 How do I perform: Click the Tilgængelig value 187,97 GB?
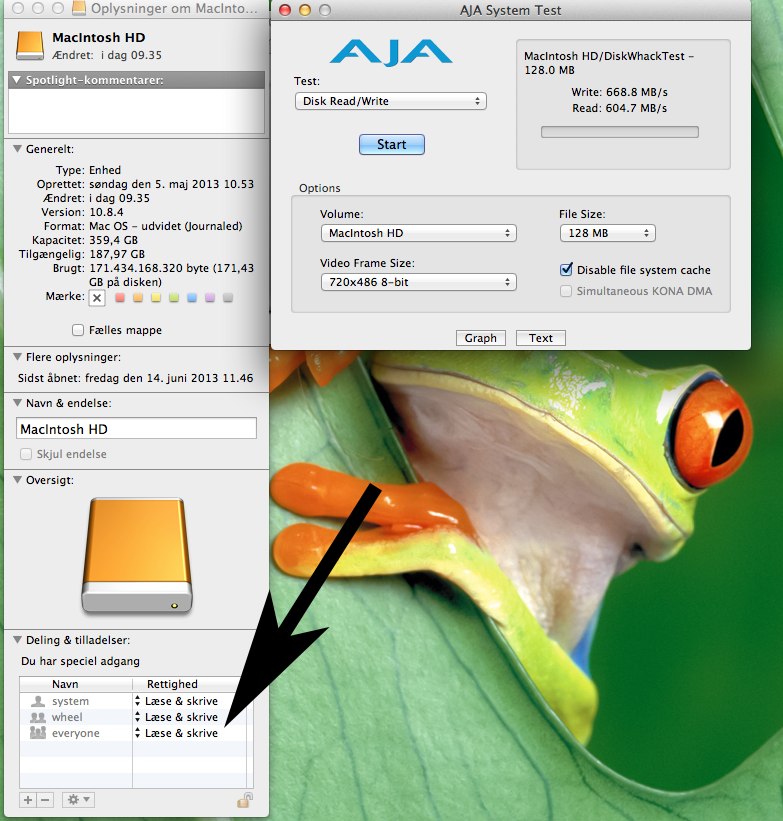coord(117,254)
